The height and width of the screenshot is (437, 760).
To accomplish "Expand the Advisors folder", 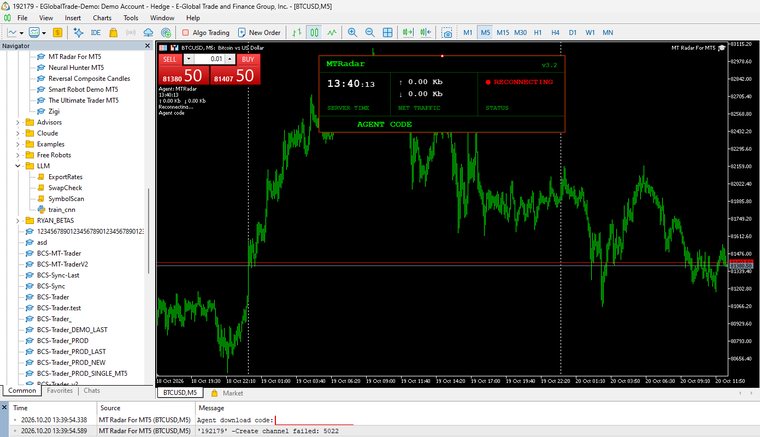I will click(18, 122).
